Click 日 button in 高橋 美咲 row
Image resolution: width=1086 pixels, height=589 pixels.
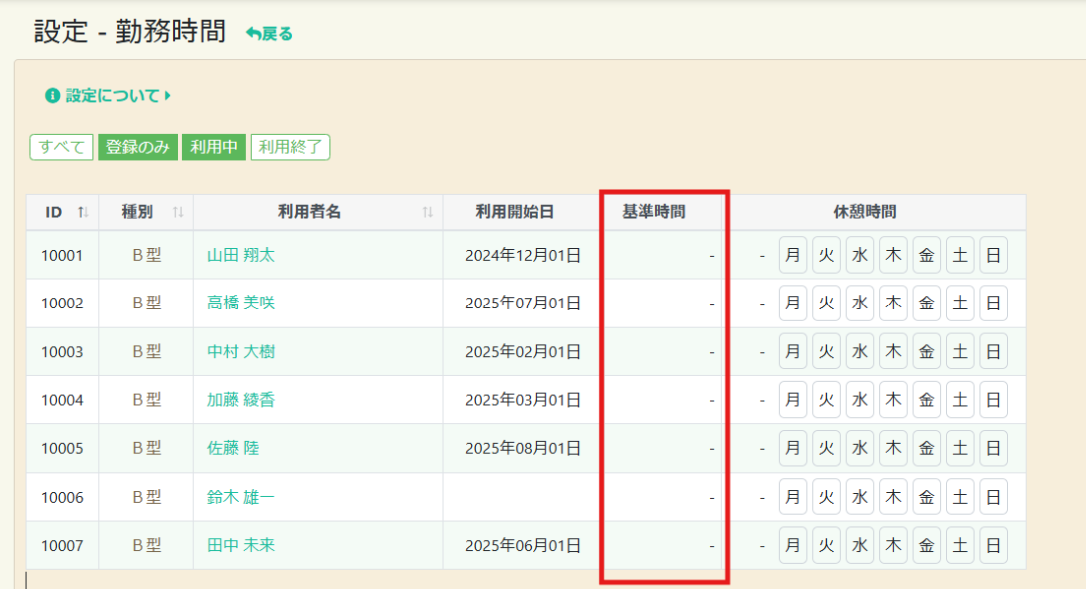click(x=993, y=303)
